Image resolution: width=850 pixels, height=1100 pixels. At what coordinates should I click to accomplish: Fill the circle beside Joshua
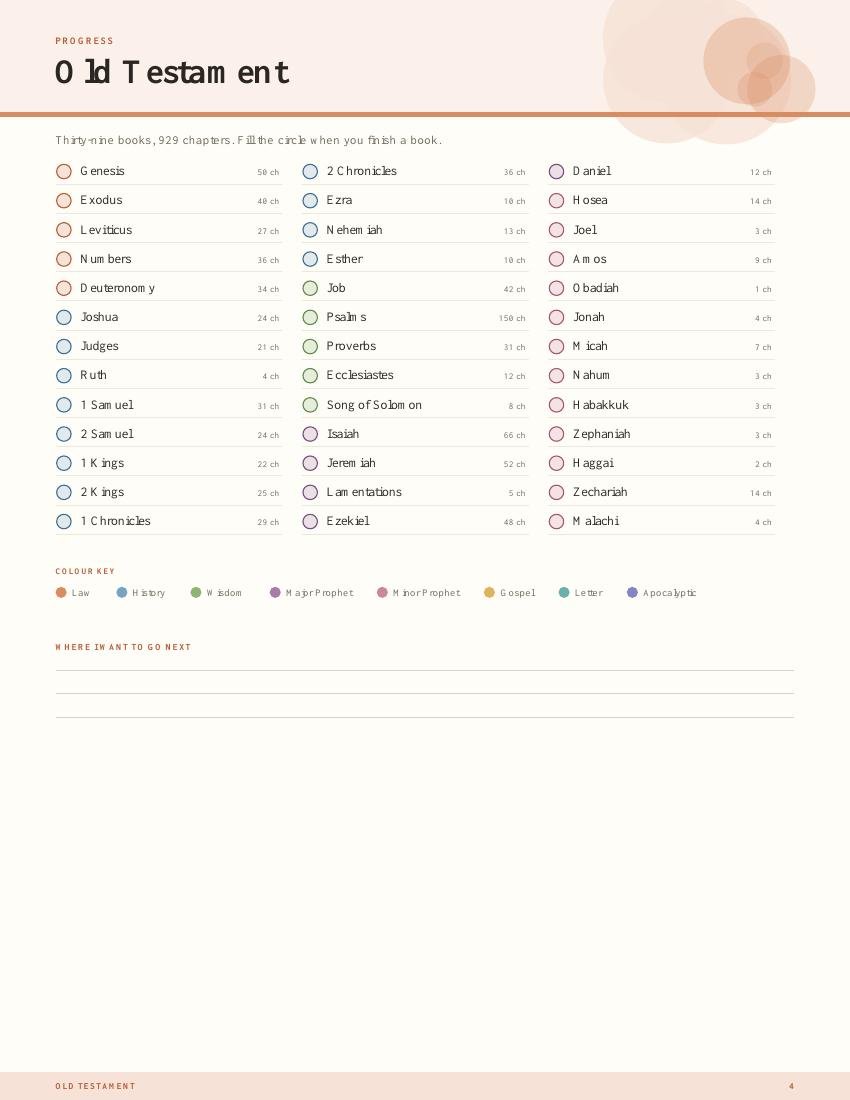click(x=64, y=317)
